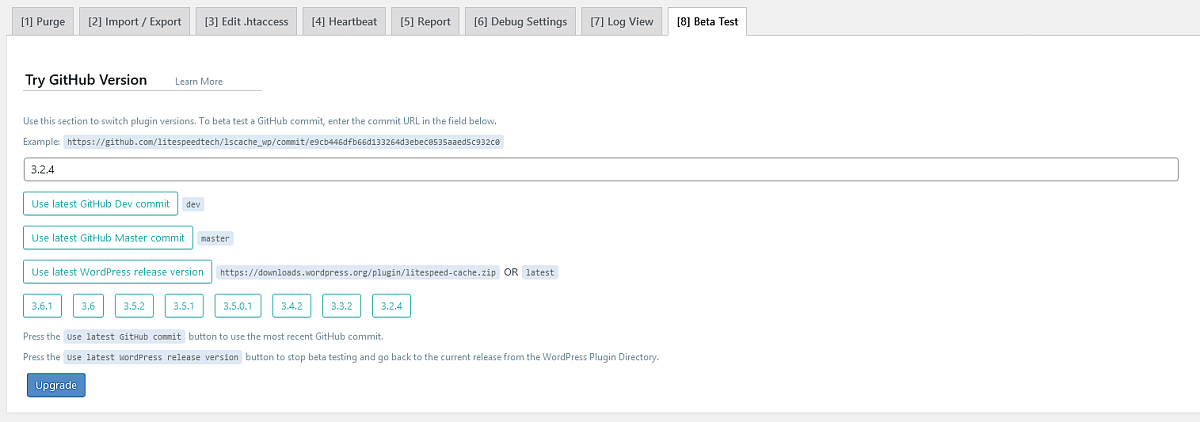Switch to the Log View tab

click(x=620, y=21)
